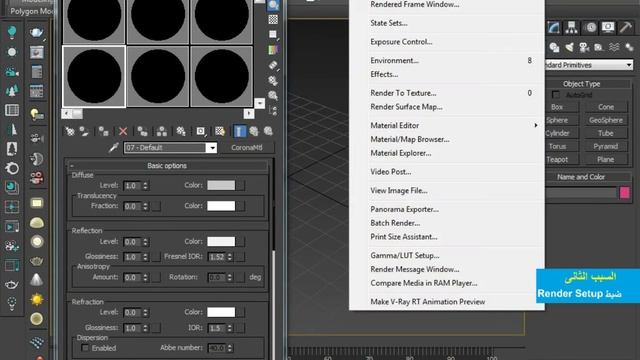
Task: Click the Material Editor Options icon
Action: coord(273,80)
